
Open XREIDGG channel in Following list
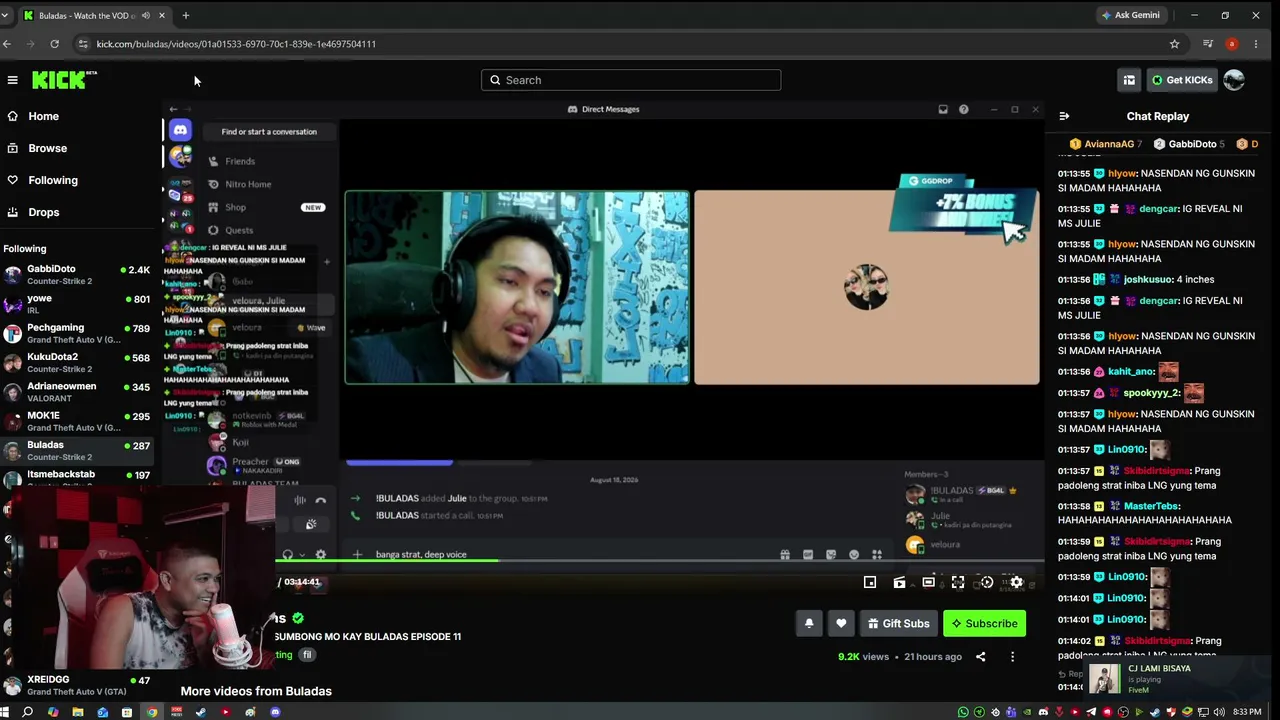coord(78,685)
